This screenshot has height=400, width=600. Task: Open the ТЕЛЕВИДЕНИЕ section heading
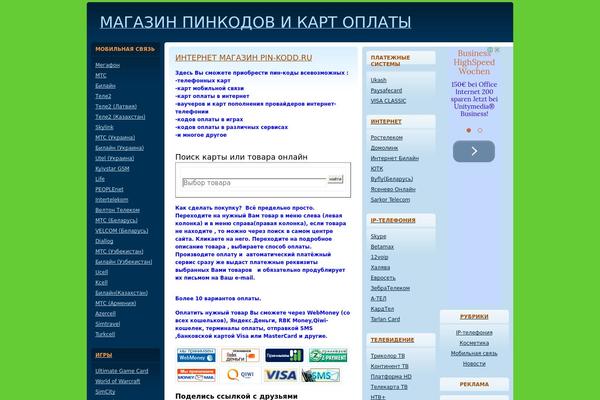coord(392,340)
